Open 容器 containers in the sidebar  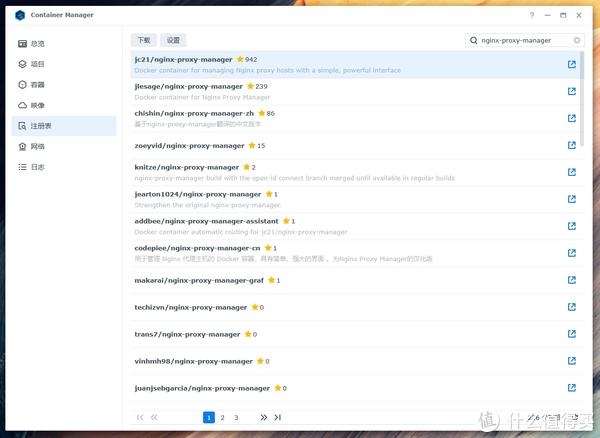pyautogui.click(x=64, y=85)
